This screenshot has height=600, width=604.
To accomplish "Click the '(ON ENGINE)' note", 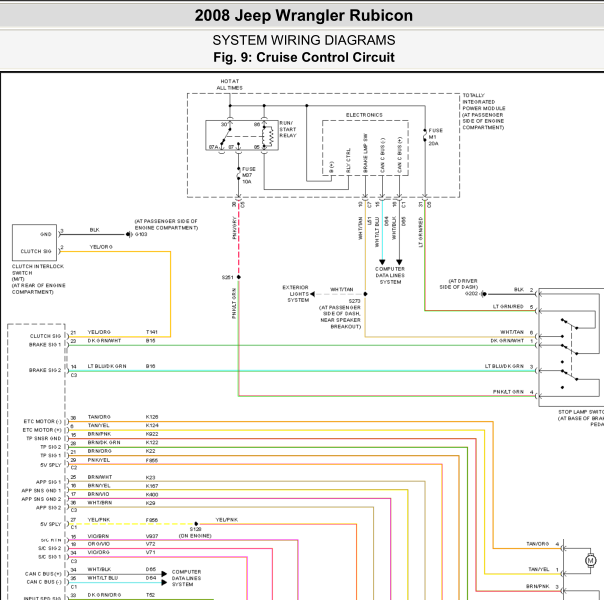I will coord(195,536).
